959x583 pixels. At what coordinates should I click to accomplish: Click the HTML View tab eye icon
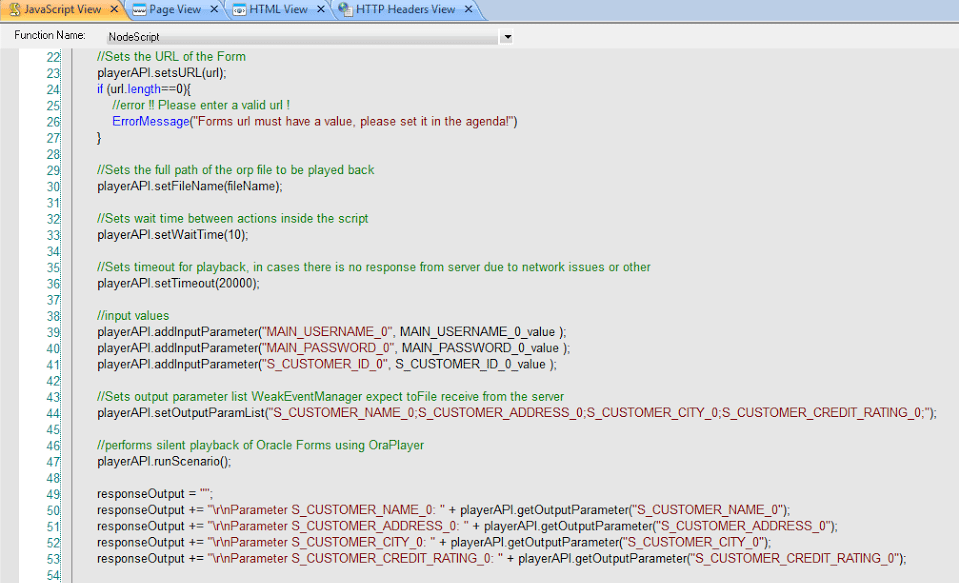pyautogui.click(x=239, y=10)
